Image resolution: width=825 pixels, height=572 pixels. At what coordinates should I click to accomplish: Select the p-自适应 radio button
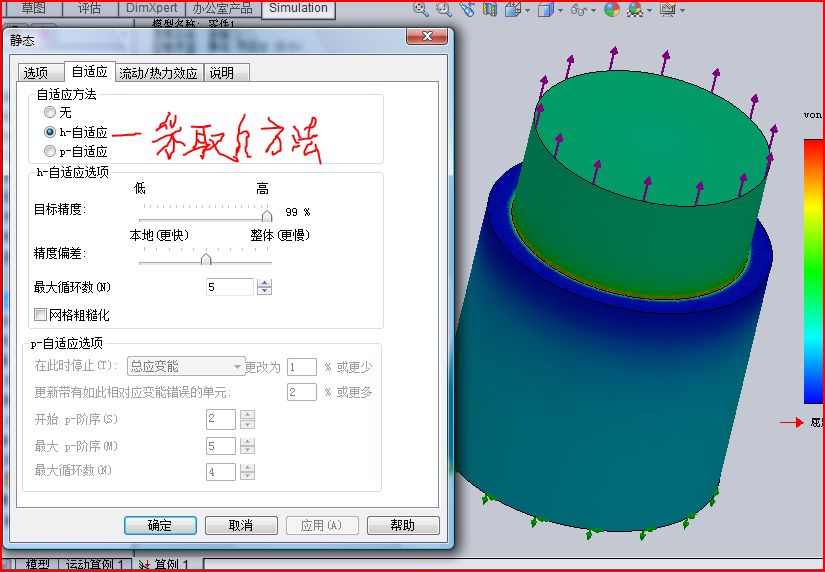pyautogui.click(x=50, y=151)
